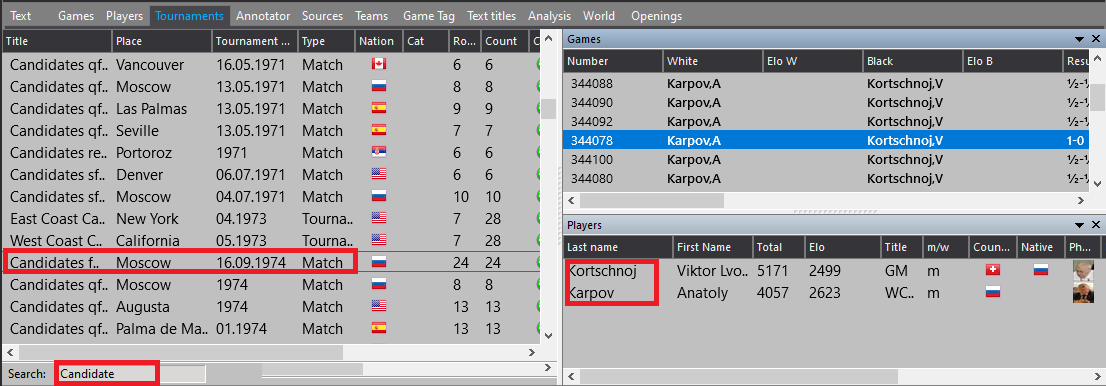Click Kortschnoj's Russian native flag
The width and height of the screenshot is (1106, 386).
coord(1040,270)
